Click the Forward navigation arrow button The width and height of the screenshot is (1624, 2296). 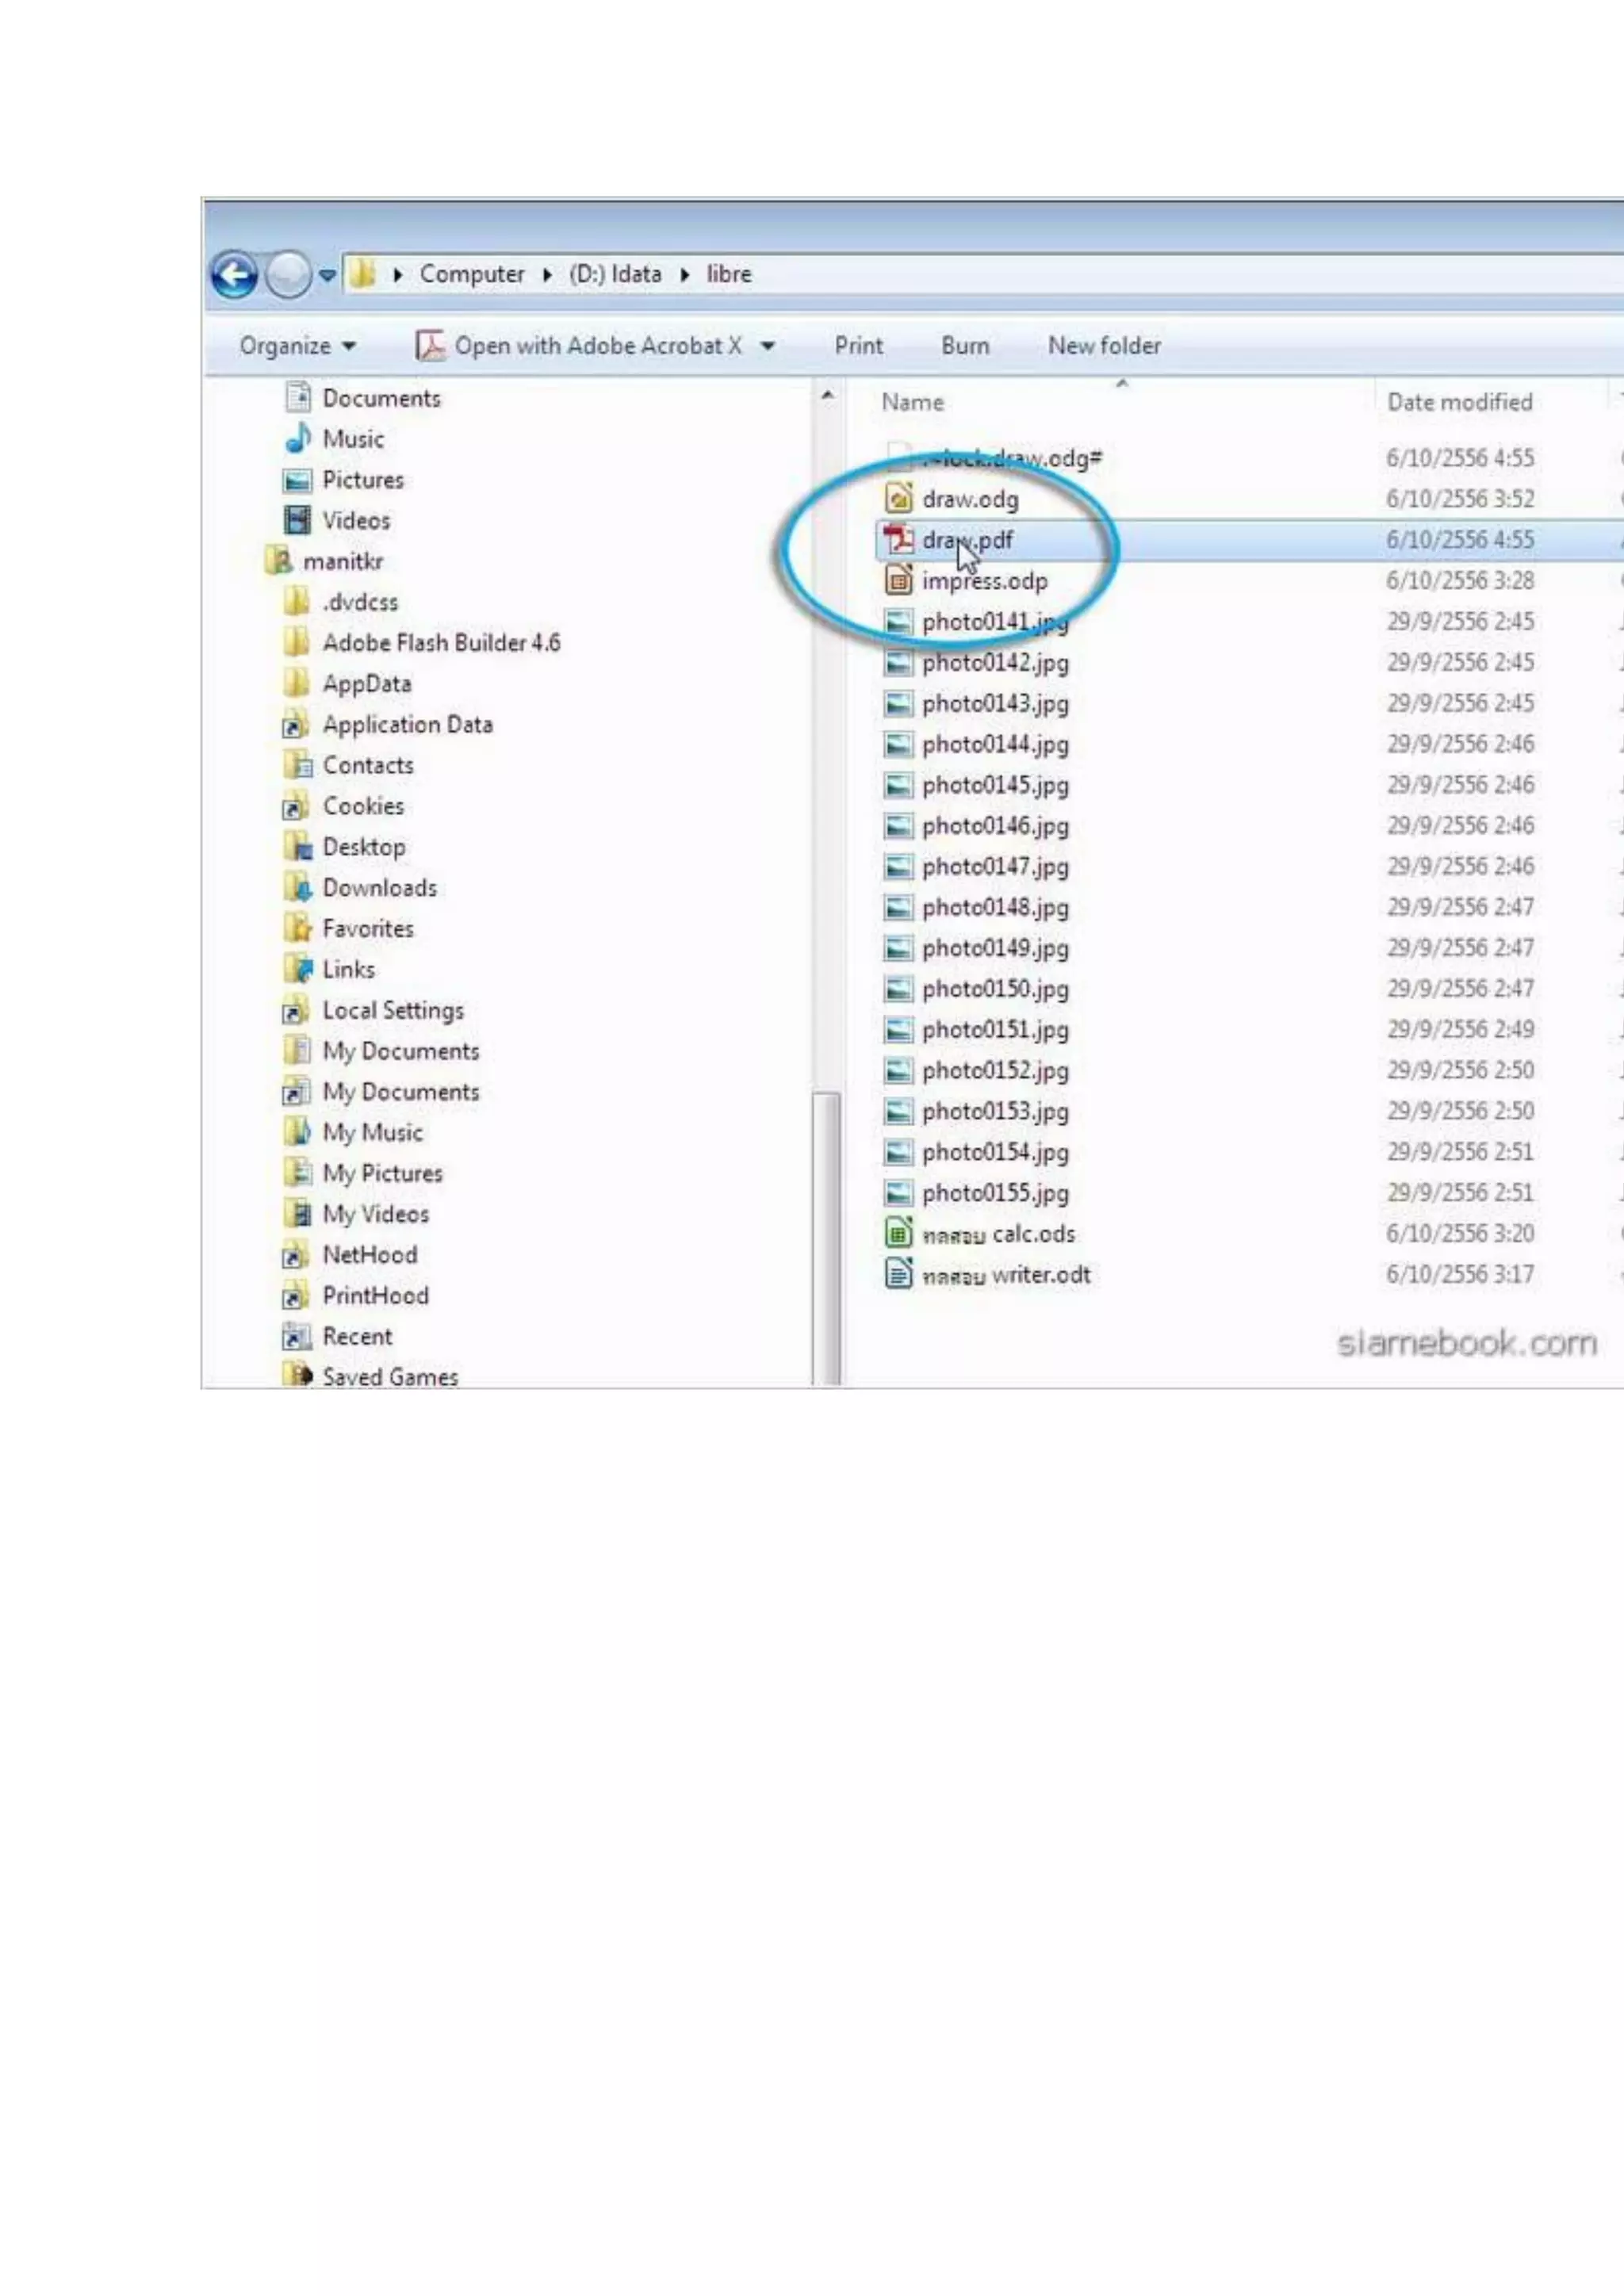point(289,275)
